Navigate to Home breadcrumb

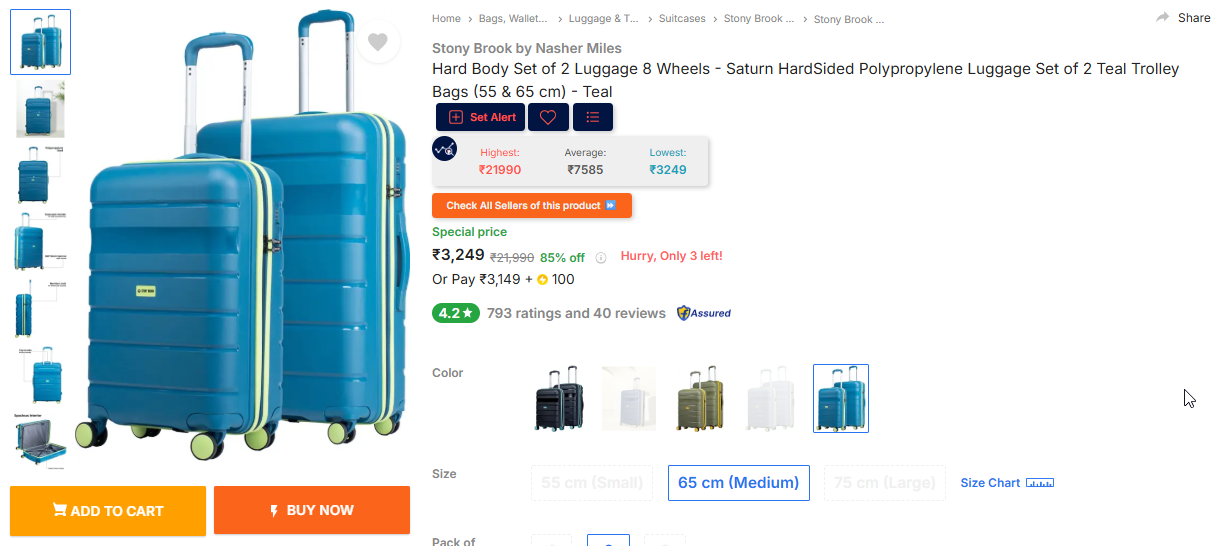point(446,19)
